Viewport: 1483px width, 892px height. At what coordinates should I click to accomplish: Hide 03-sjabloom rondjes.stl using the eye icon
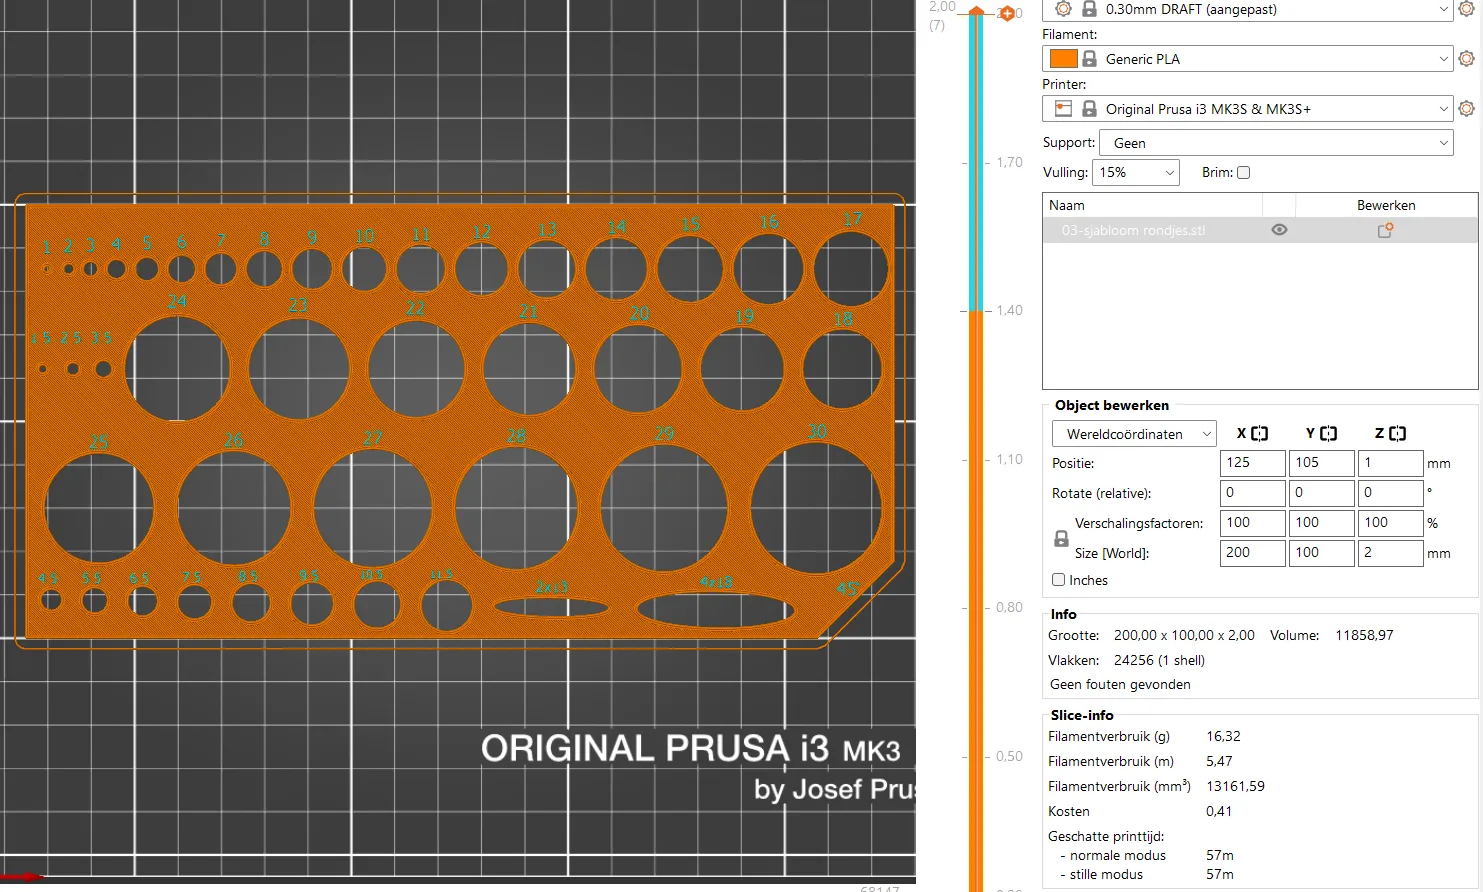click(1279, 229)
